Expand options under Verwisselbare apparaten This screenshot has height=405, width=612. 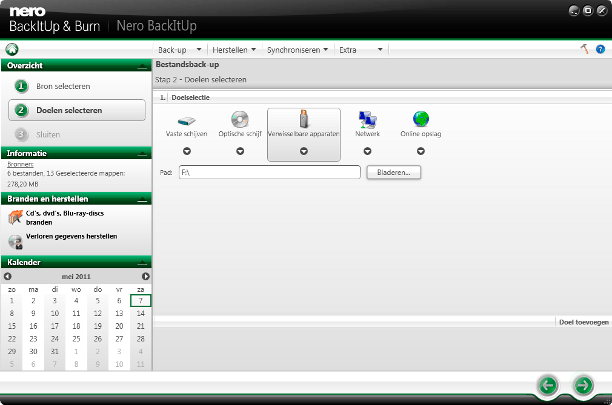[304, 151]
